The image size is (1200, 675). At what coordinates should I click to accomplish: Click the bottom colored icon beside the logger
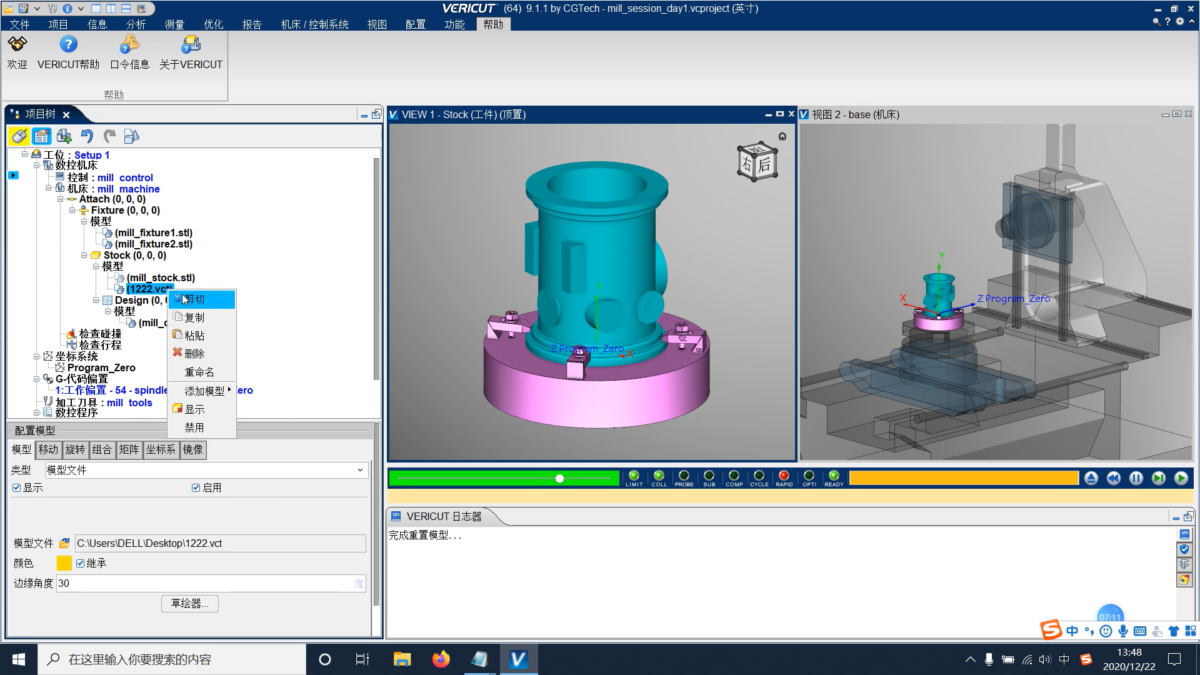[1185, 579]
